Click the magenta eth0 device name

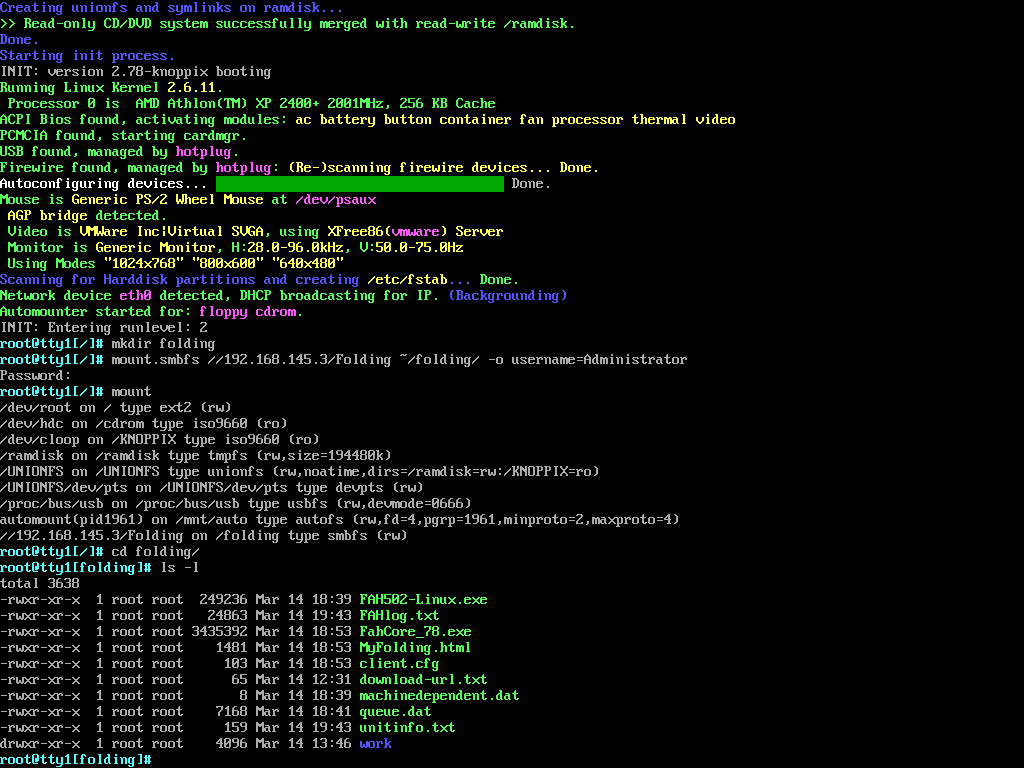(x=136, y=296)
